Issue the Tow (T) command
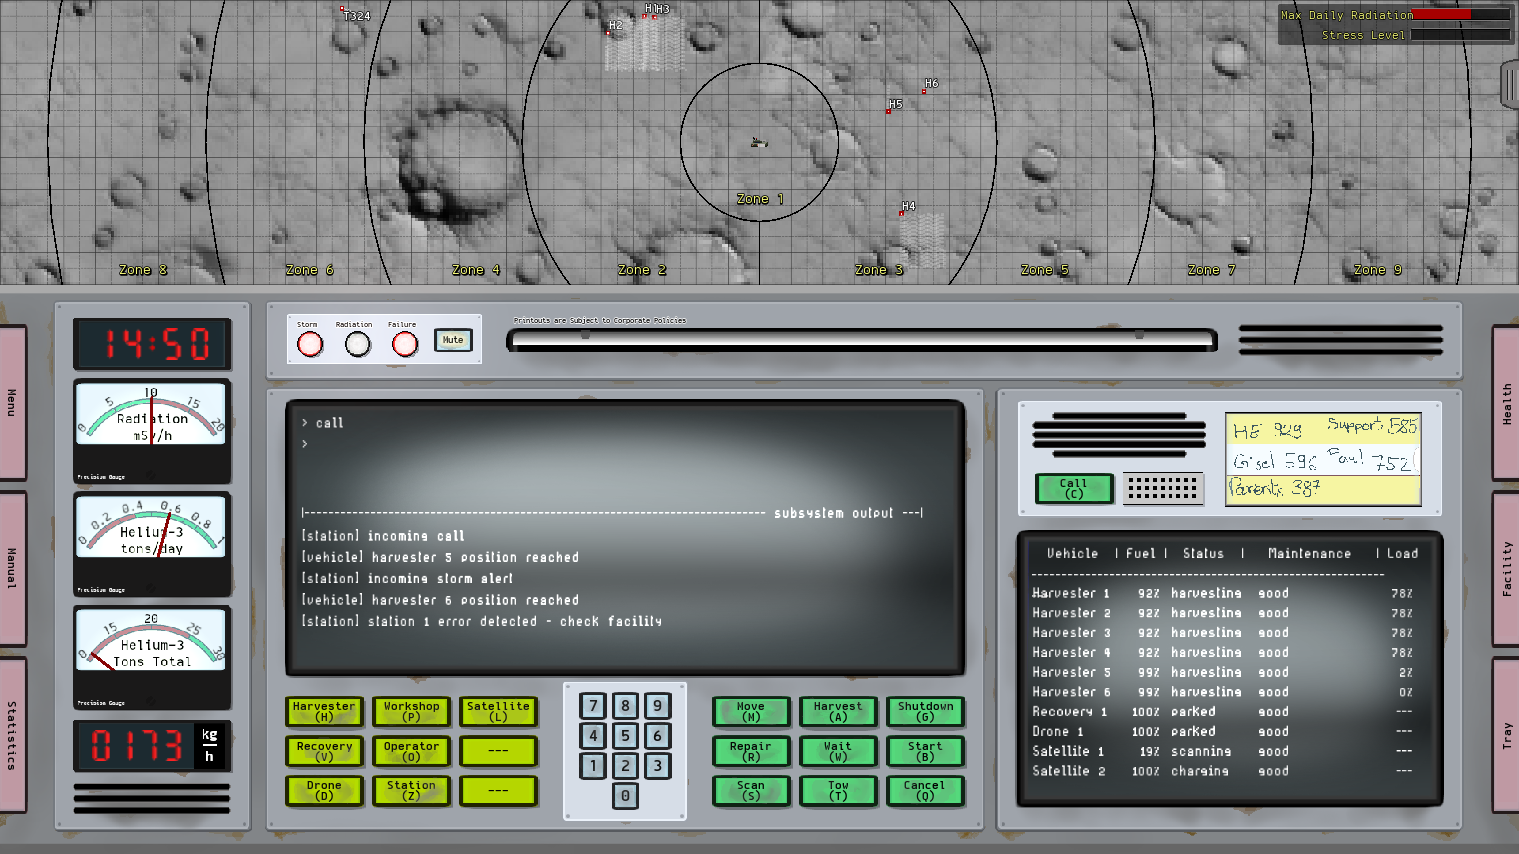1519x854 pixels. [838, 791]
